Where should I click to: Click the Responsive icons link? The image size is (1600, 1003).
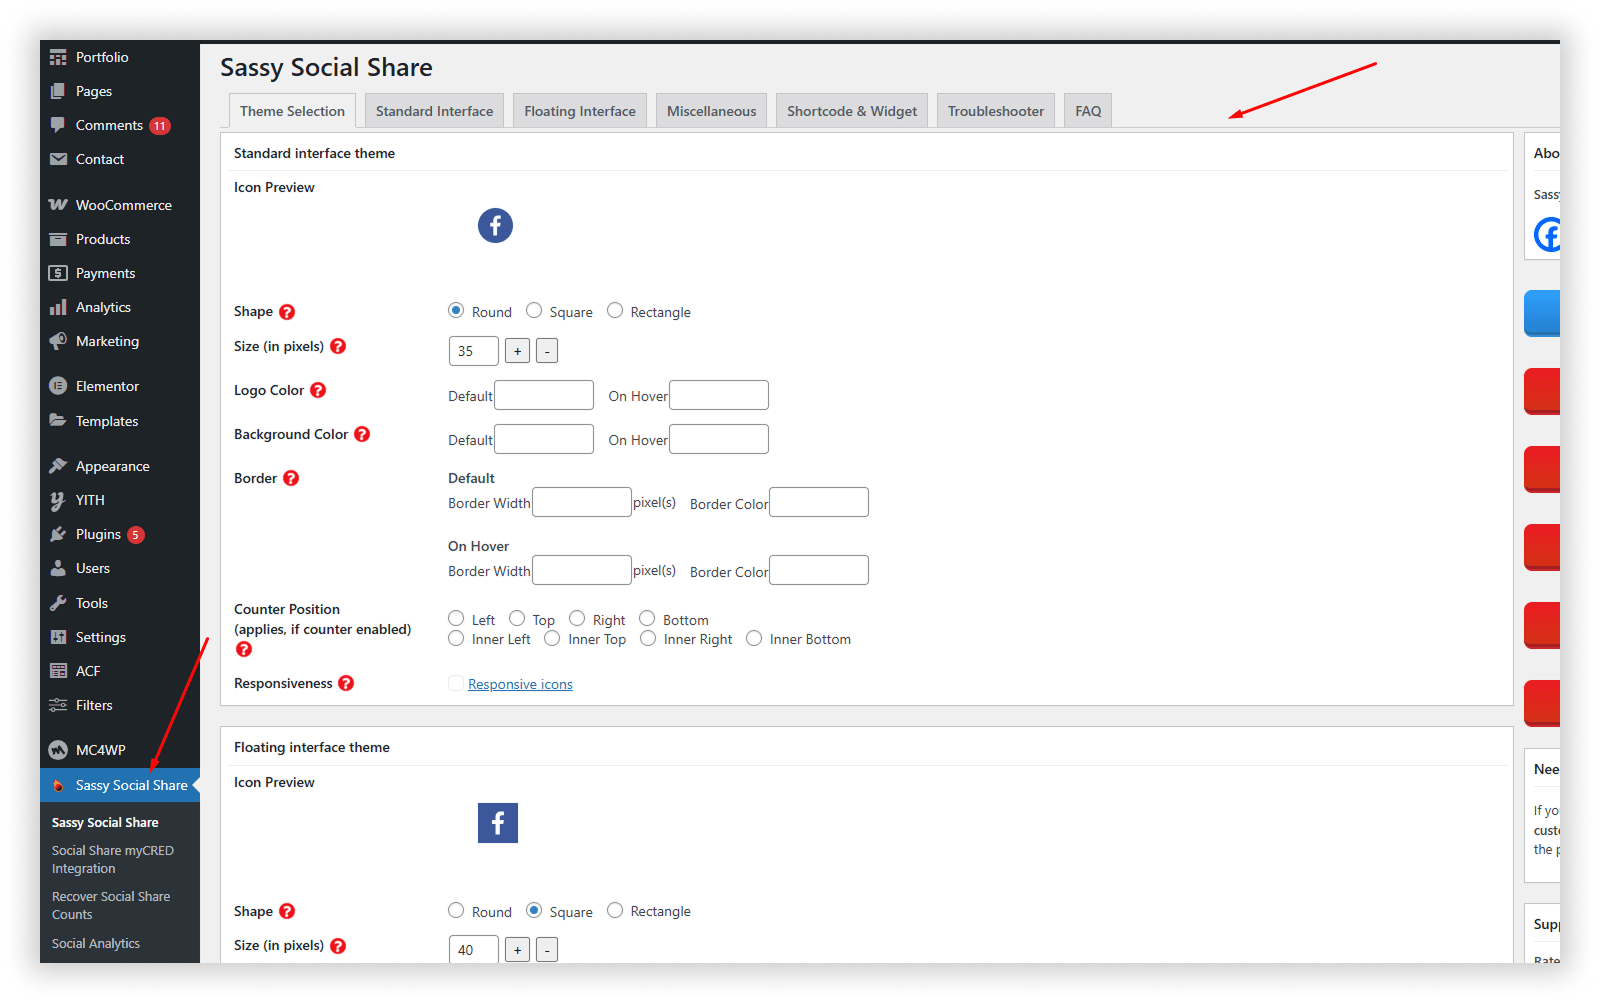(x=520, y=684)
